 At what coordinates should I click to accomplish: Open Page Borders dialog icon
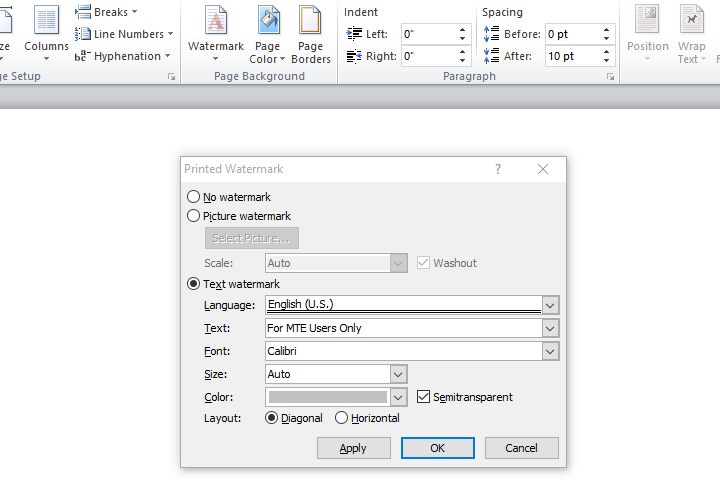(x=310, y=20)
